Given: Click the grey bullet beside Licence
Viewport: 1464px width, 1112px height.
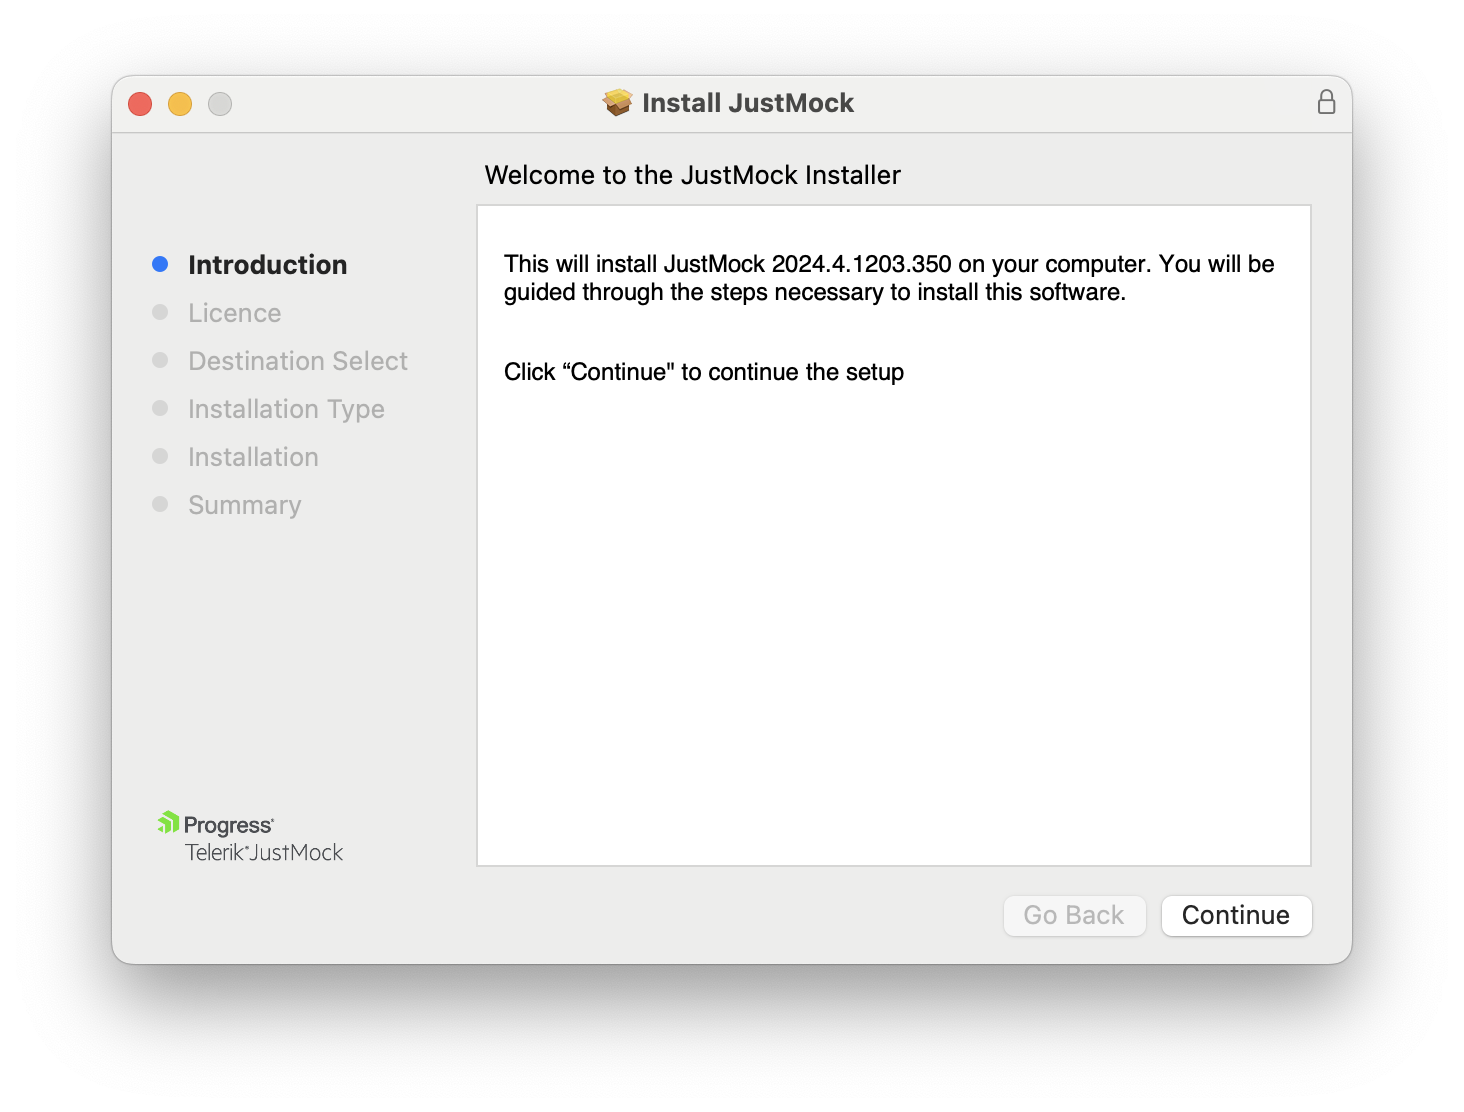Looking at the screenshot, I should (160, 313).
